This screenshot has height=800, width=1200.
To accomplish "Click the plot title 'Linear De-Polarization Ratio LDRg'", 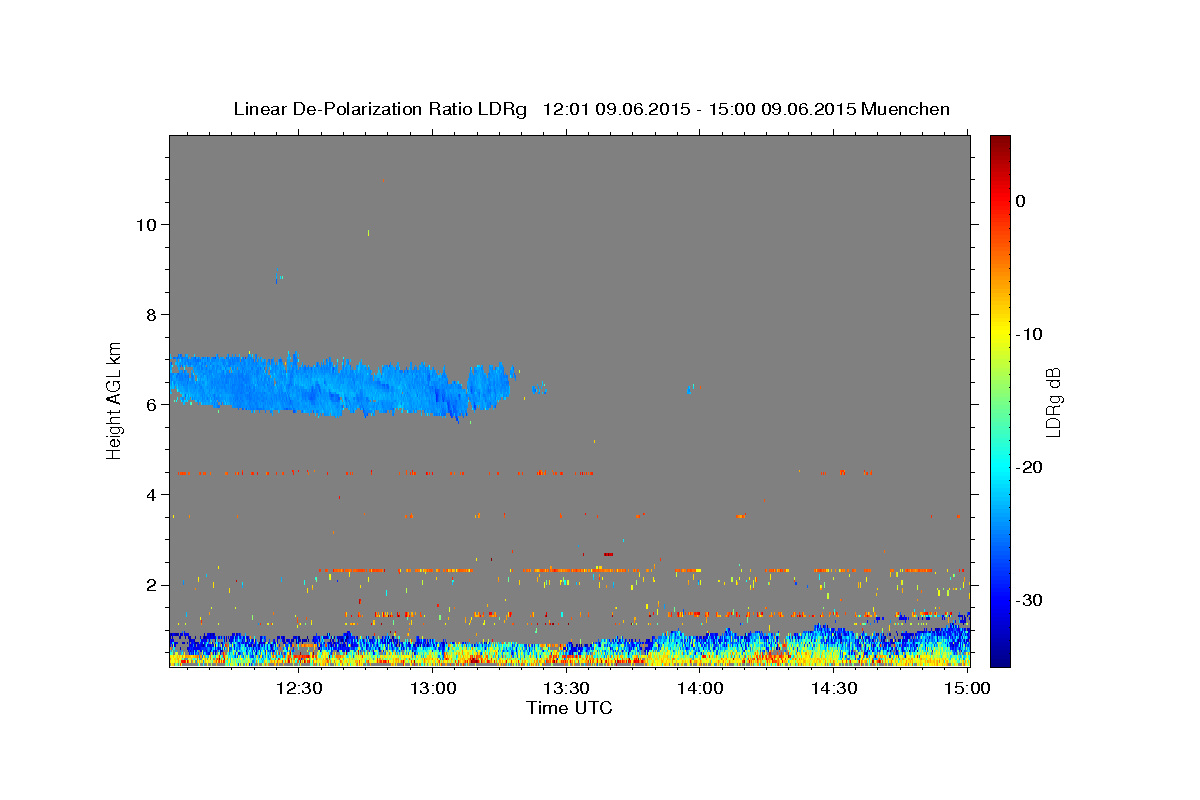I will [x=380, y=109].
